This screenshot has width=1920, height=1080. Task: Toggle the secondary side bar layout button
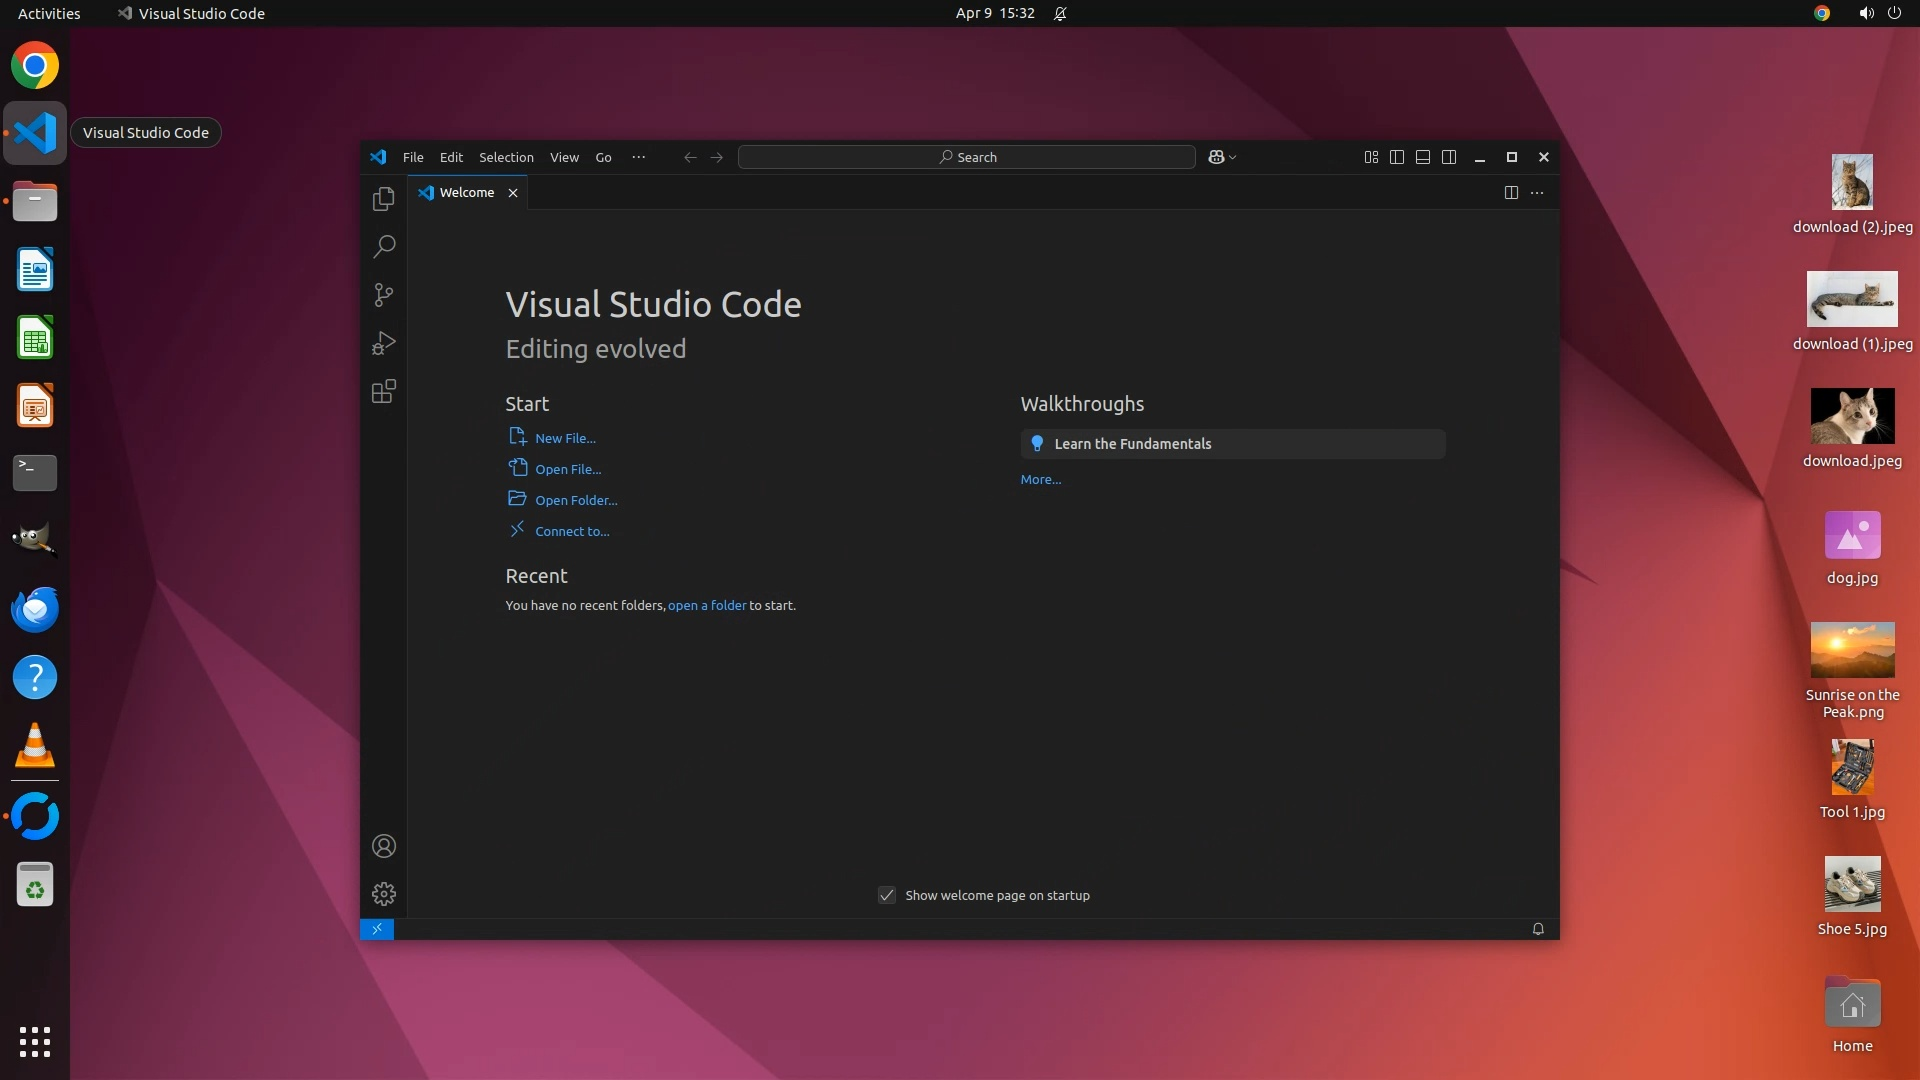(1449, 157)
